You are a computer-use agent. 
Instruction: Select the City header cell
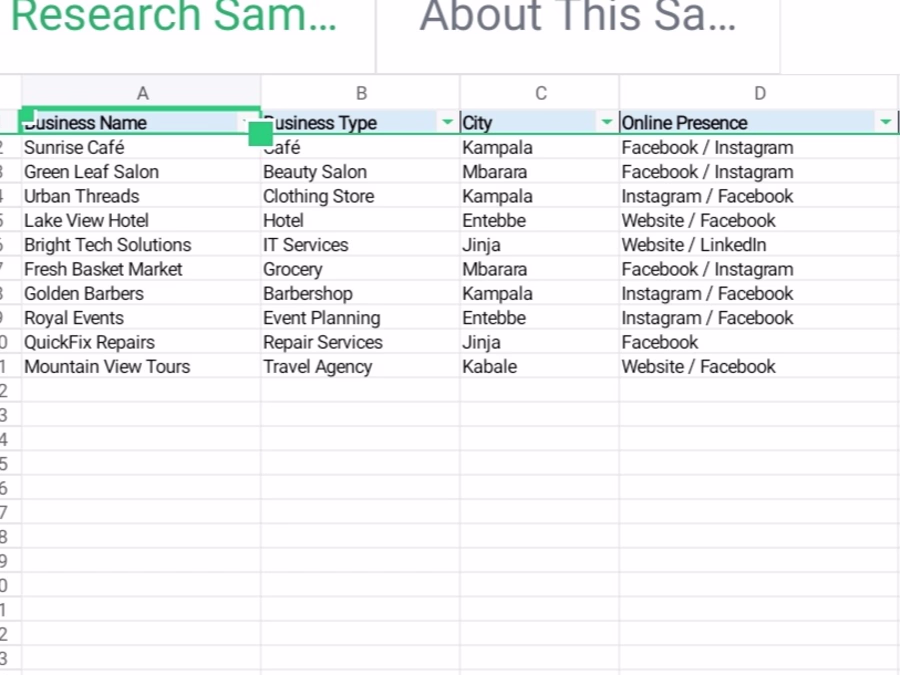pyautogui.click(x=540, y=122)
